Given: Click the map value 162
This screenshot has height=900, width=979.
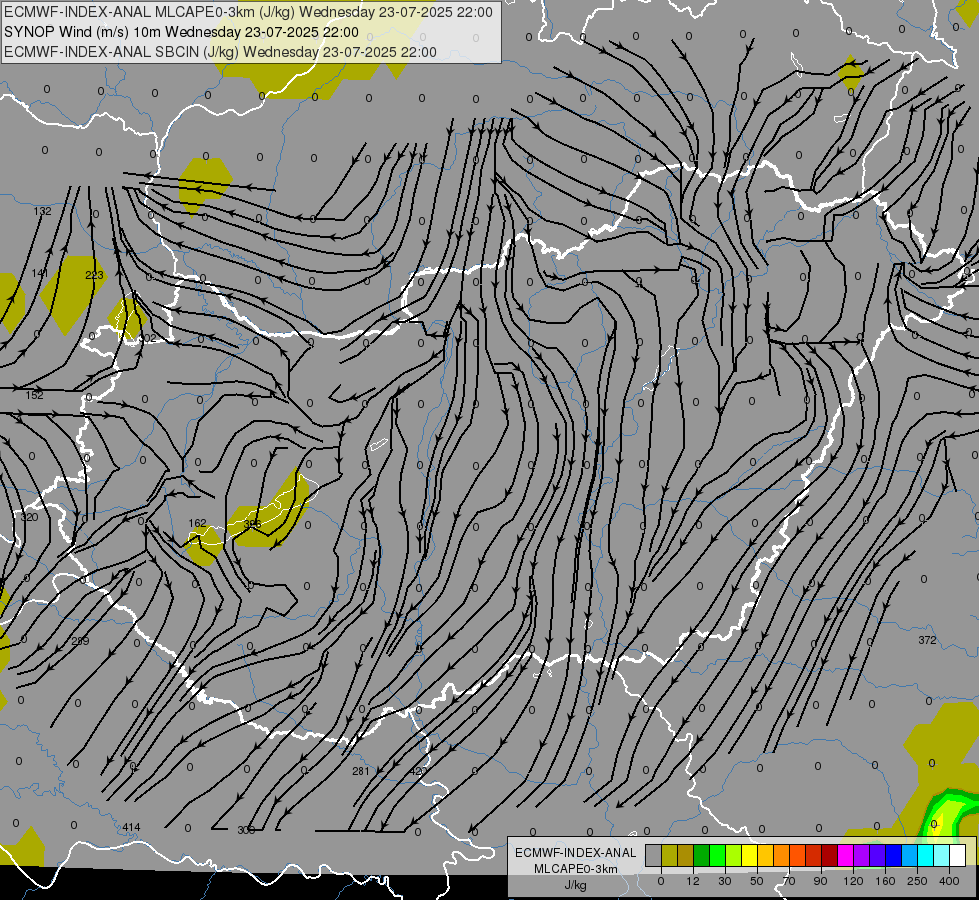Looking at the screenshot, I should click(197, 523).
